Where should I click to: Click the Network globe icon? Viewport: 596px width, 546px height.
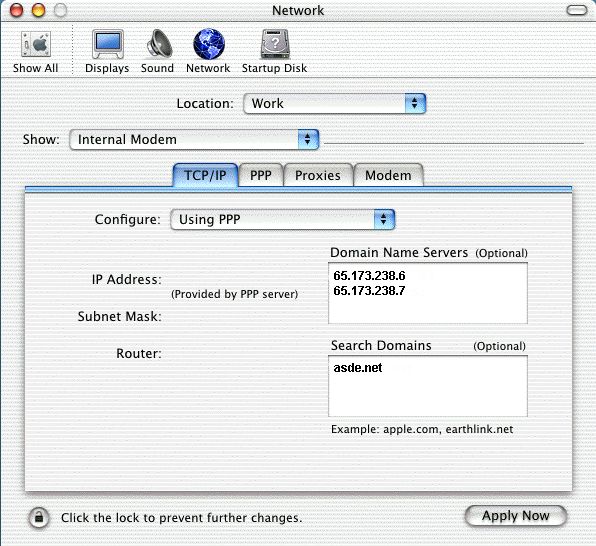(x=209, y=44)
